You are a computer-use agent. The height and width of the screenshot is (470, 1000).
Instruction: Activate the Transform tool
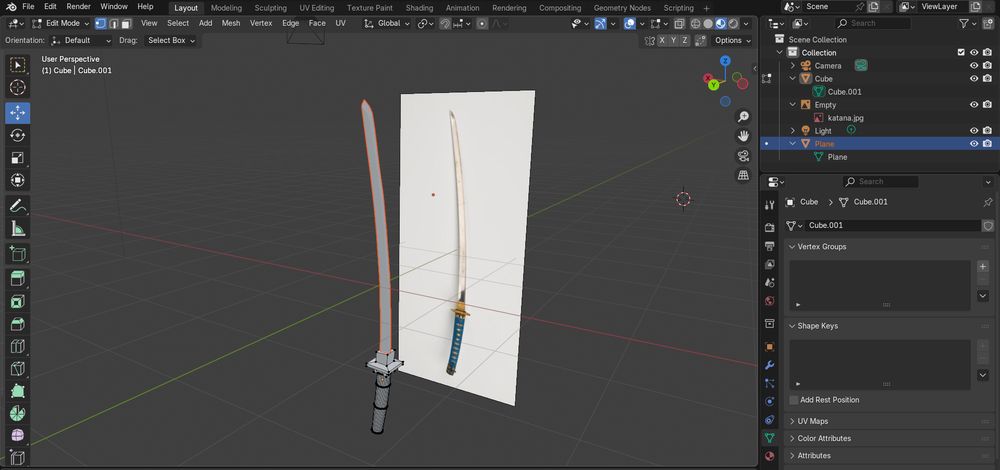tap(18, 180)
